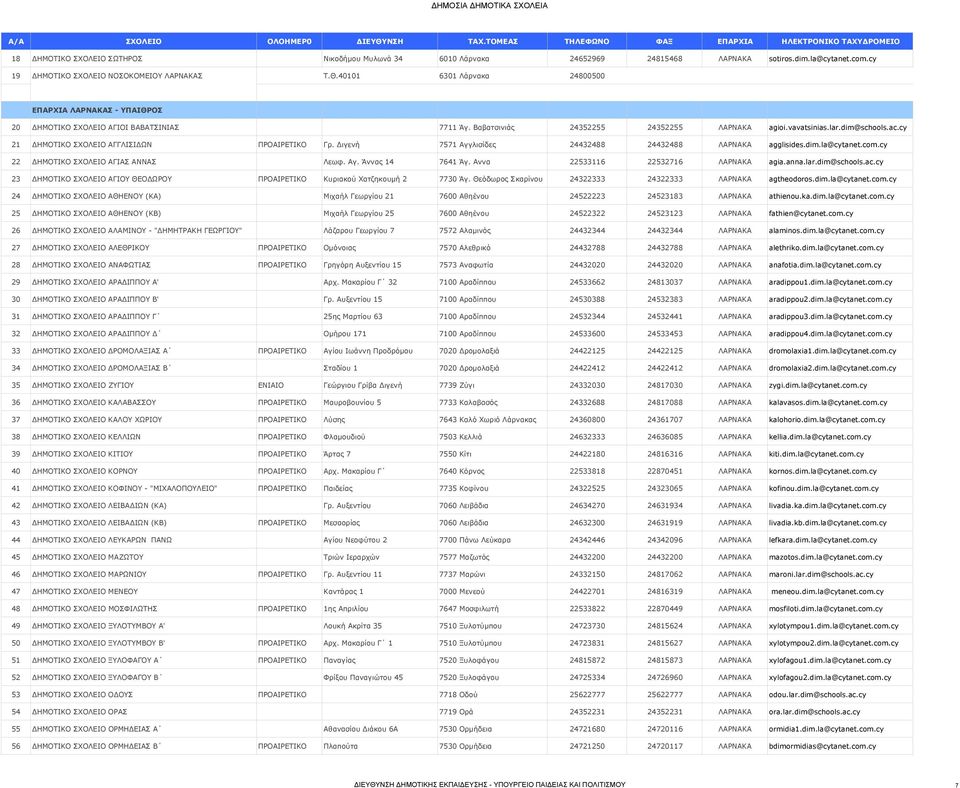Click email maroni.lar.dim@schools.ac.cy
Viewport: 960px width, 788px height.
(x=821, y=574)
